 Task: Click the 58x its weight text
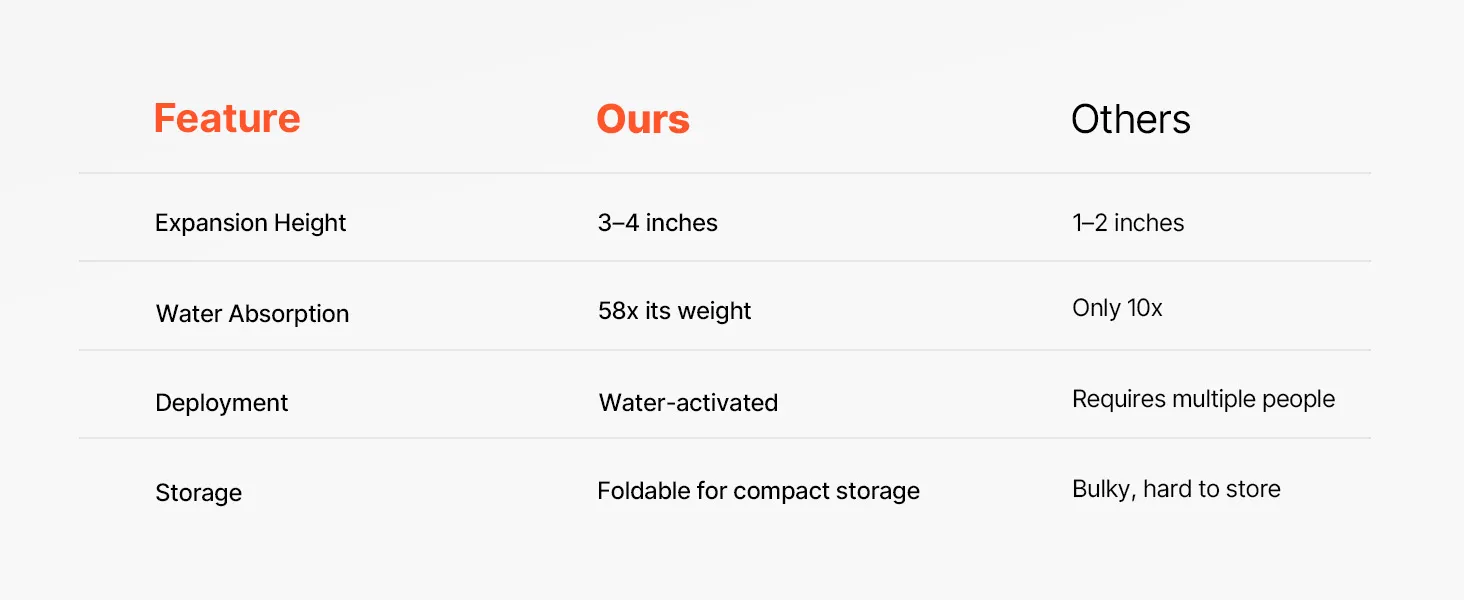[x=674, y=311]
